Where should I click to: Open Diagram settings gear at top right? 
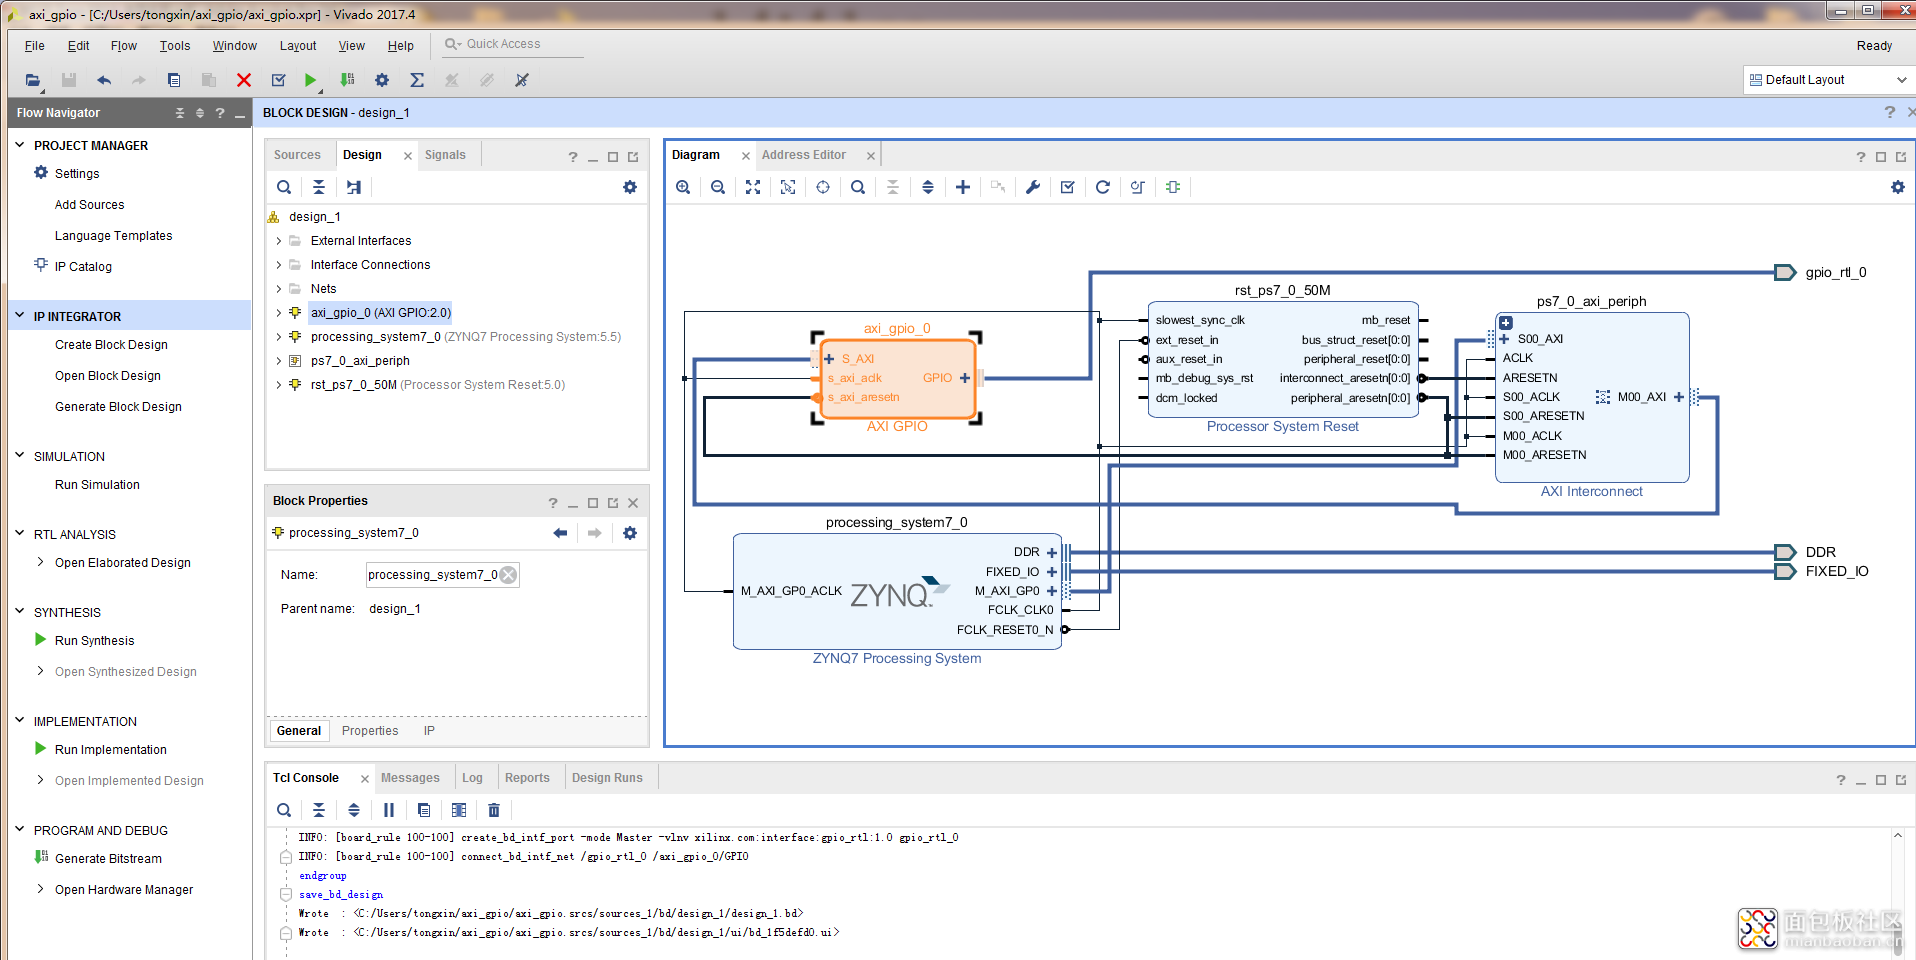[1898, 187]
